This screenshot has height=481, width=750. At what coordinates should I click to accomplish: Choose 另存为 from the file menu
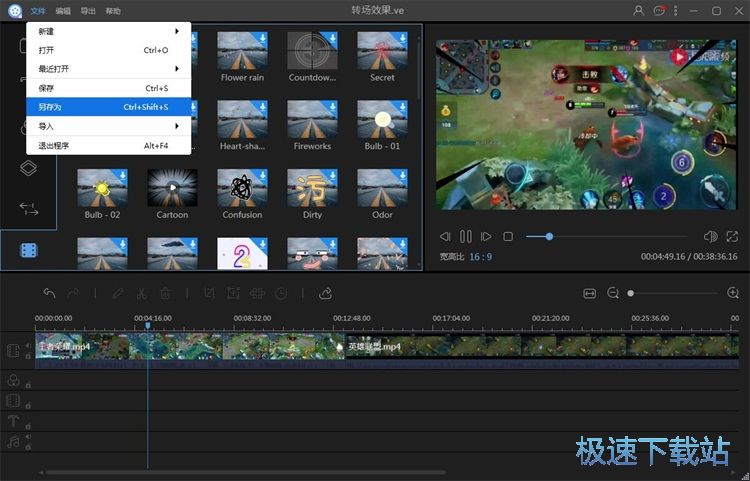tap(109, 107)
